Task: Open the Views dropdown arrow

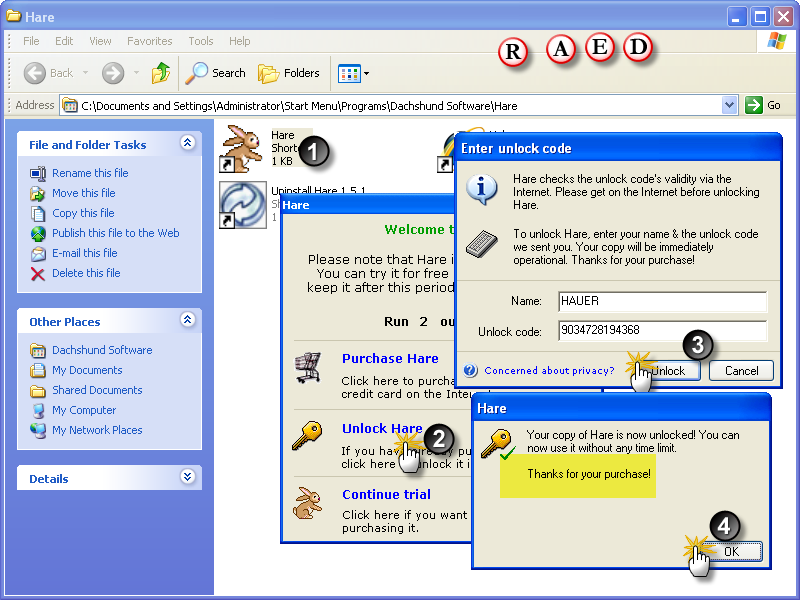Action: pyautogui.click(x=366, y=73)
